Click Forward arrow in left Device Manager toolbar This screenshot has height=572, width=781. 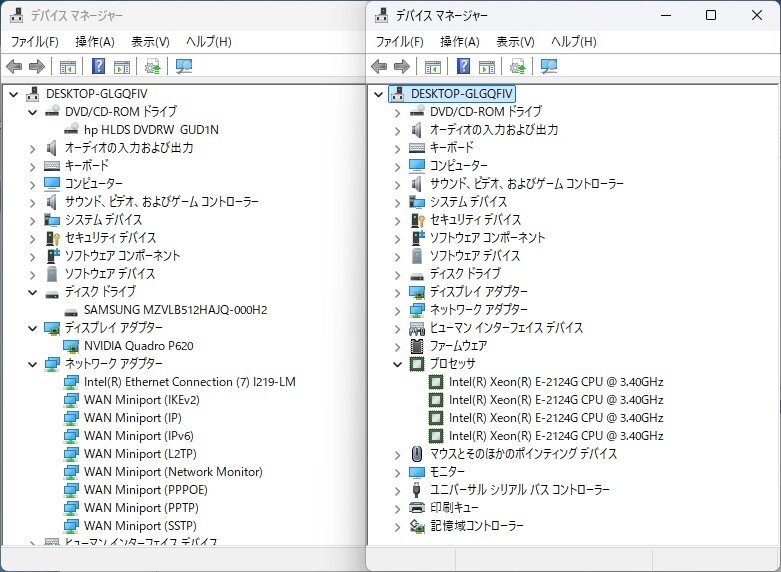37,66
